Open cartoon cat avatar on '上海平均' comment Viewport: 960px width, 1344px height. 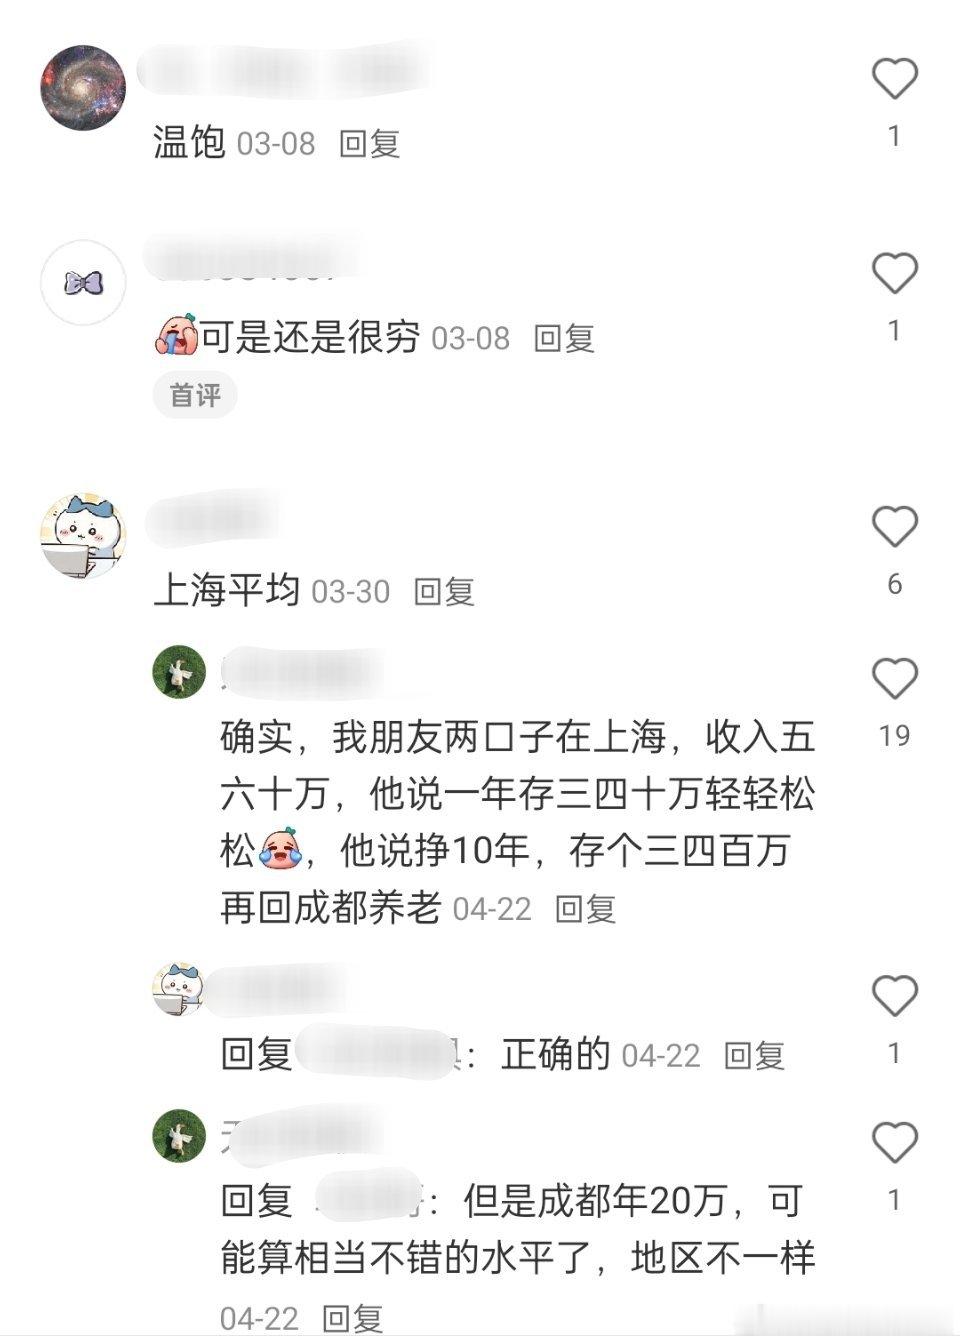(x=83, y=536)
